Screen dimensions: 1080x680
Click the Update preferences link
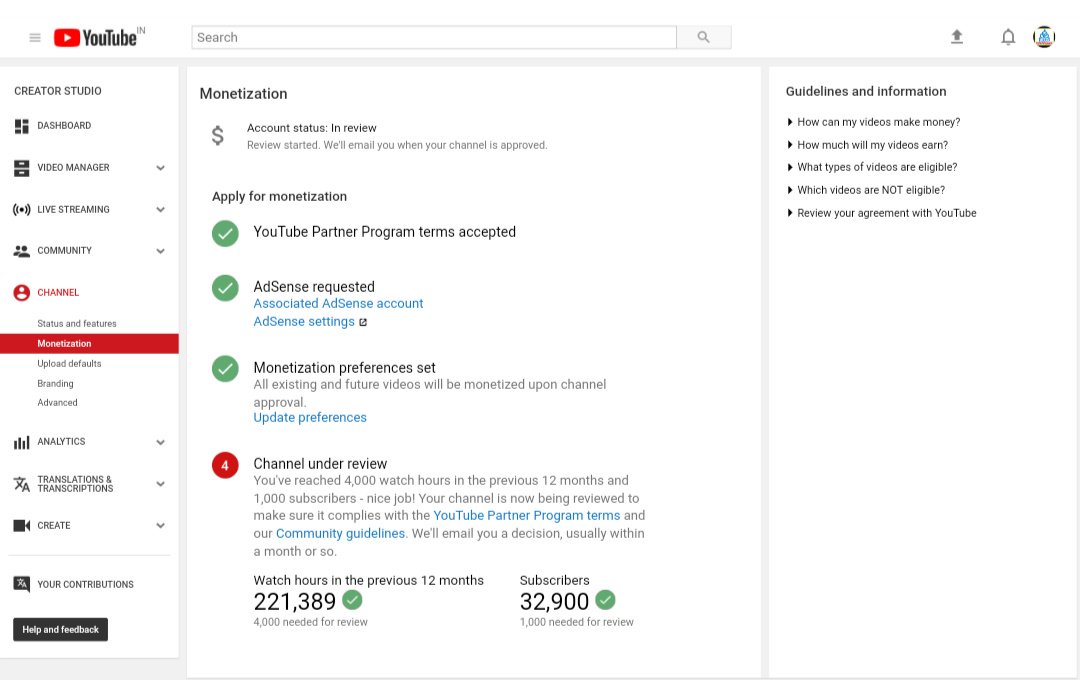[x=310, y=418]
